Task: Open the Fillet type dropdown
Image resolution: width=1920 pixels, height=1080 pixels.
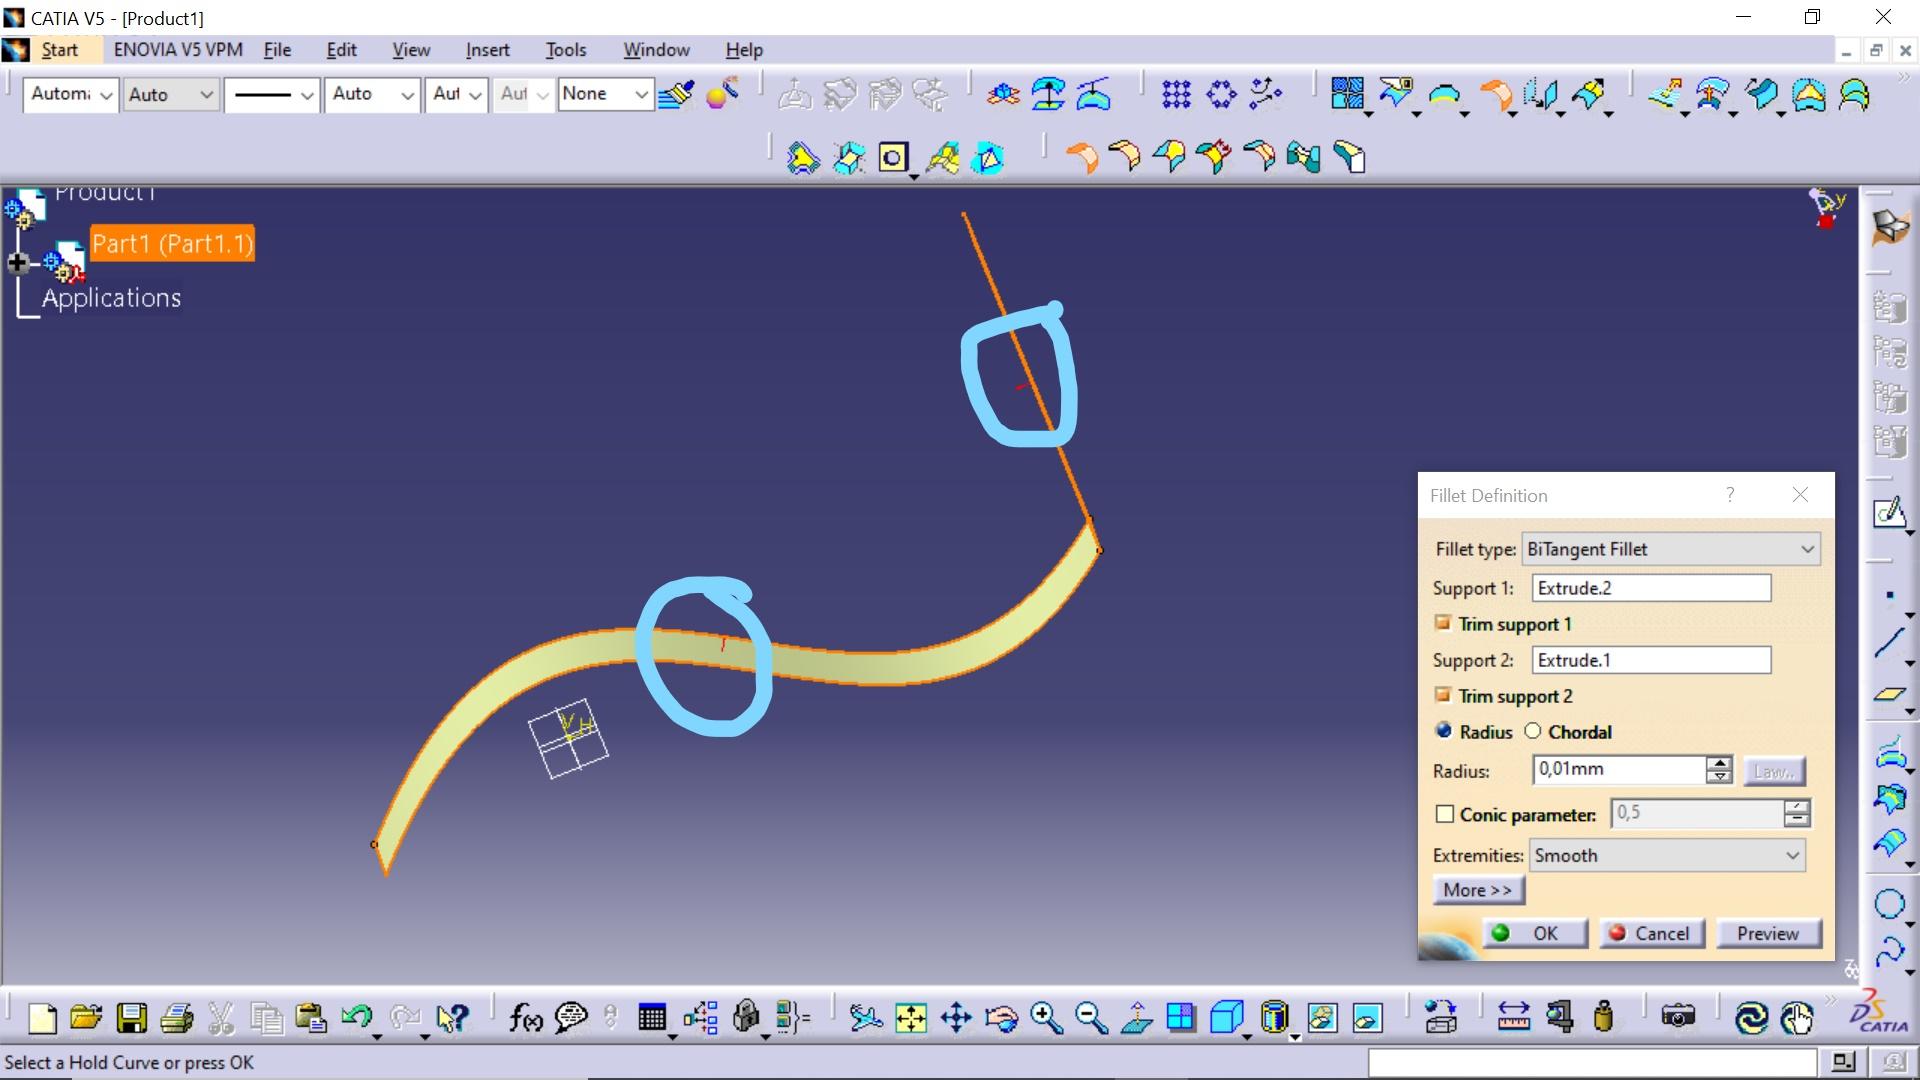Action: point(1670,549)
